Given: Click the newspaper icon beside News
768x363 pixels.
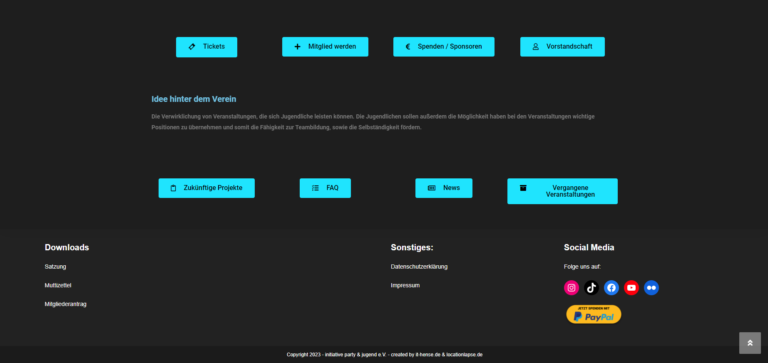Looking at the screenshot, I should [432, 188].
